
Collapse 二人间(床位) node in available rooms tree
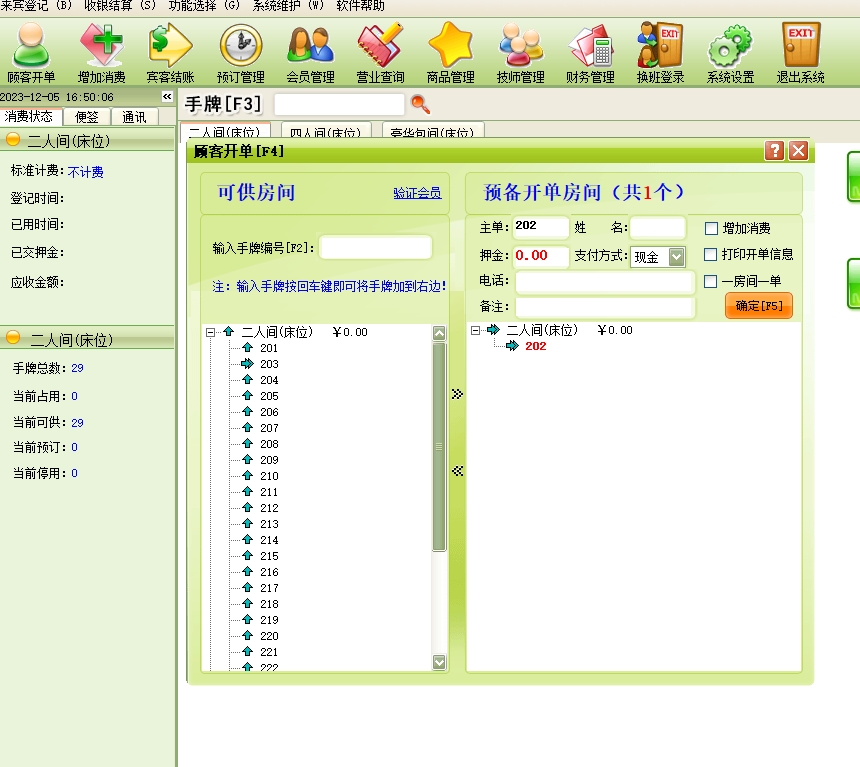pyautogui.click(x=211, y=332)
